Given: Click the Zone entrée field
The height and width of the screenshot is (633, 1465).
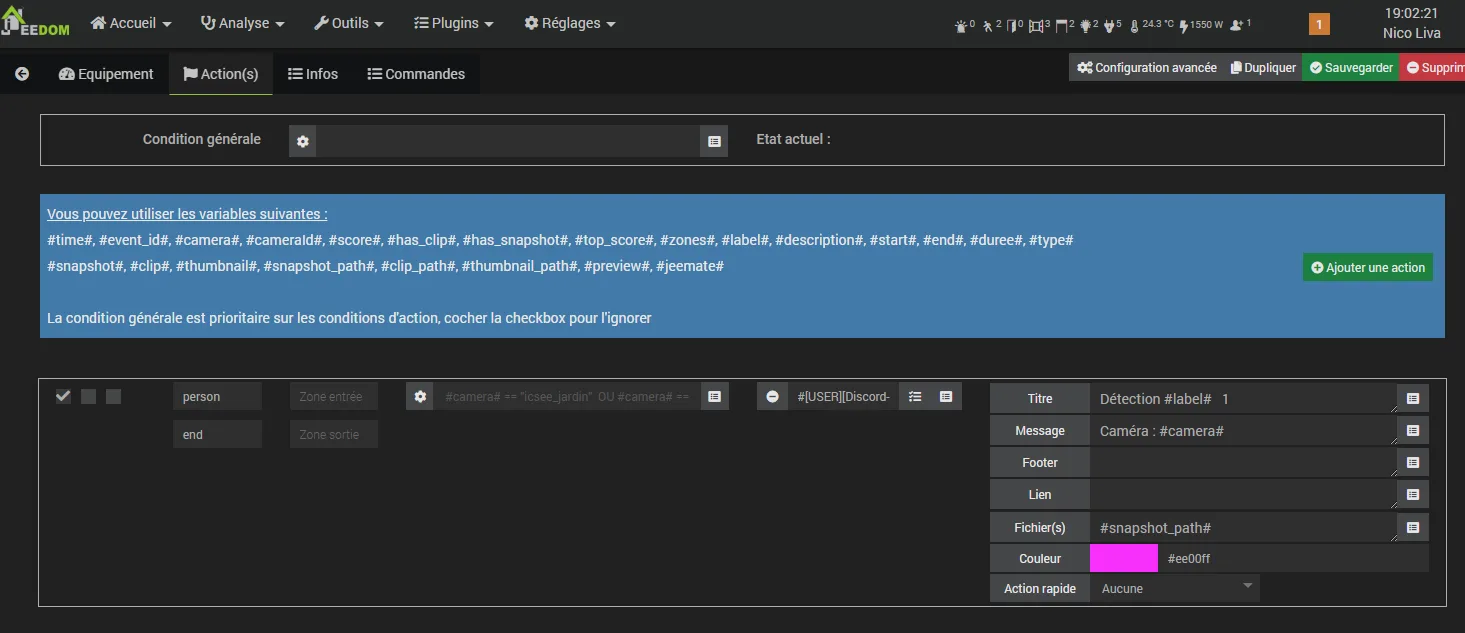Looking at the screenshot, I should (x=334, y=397).
